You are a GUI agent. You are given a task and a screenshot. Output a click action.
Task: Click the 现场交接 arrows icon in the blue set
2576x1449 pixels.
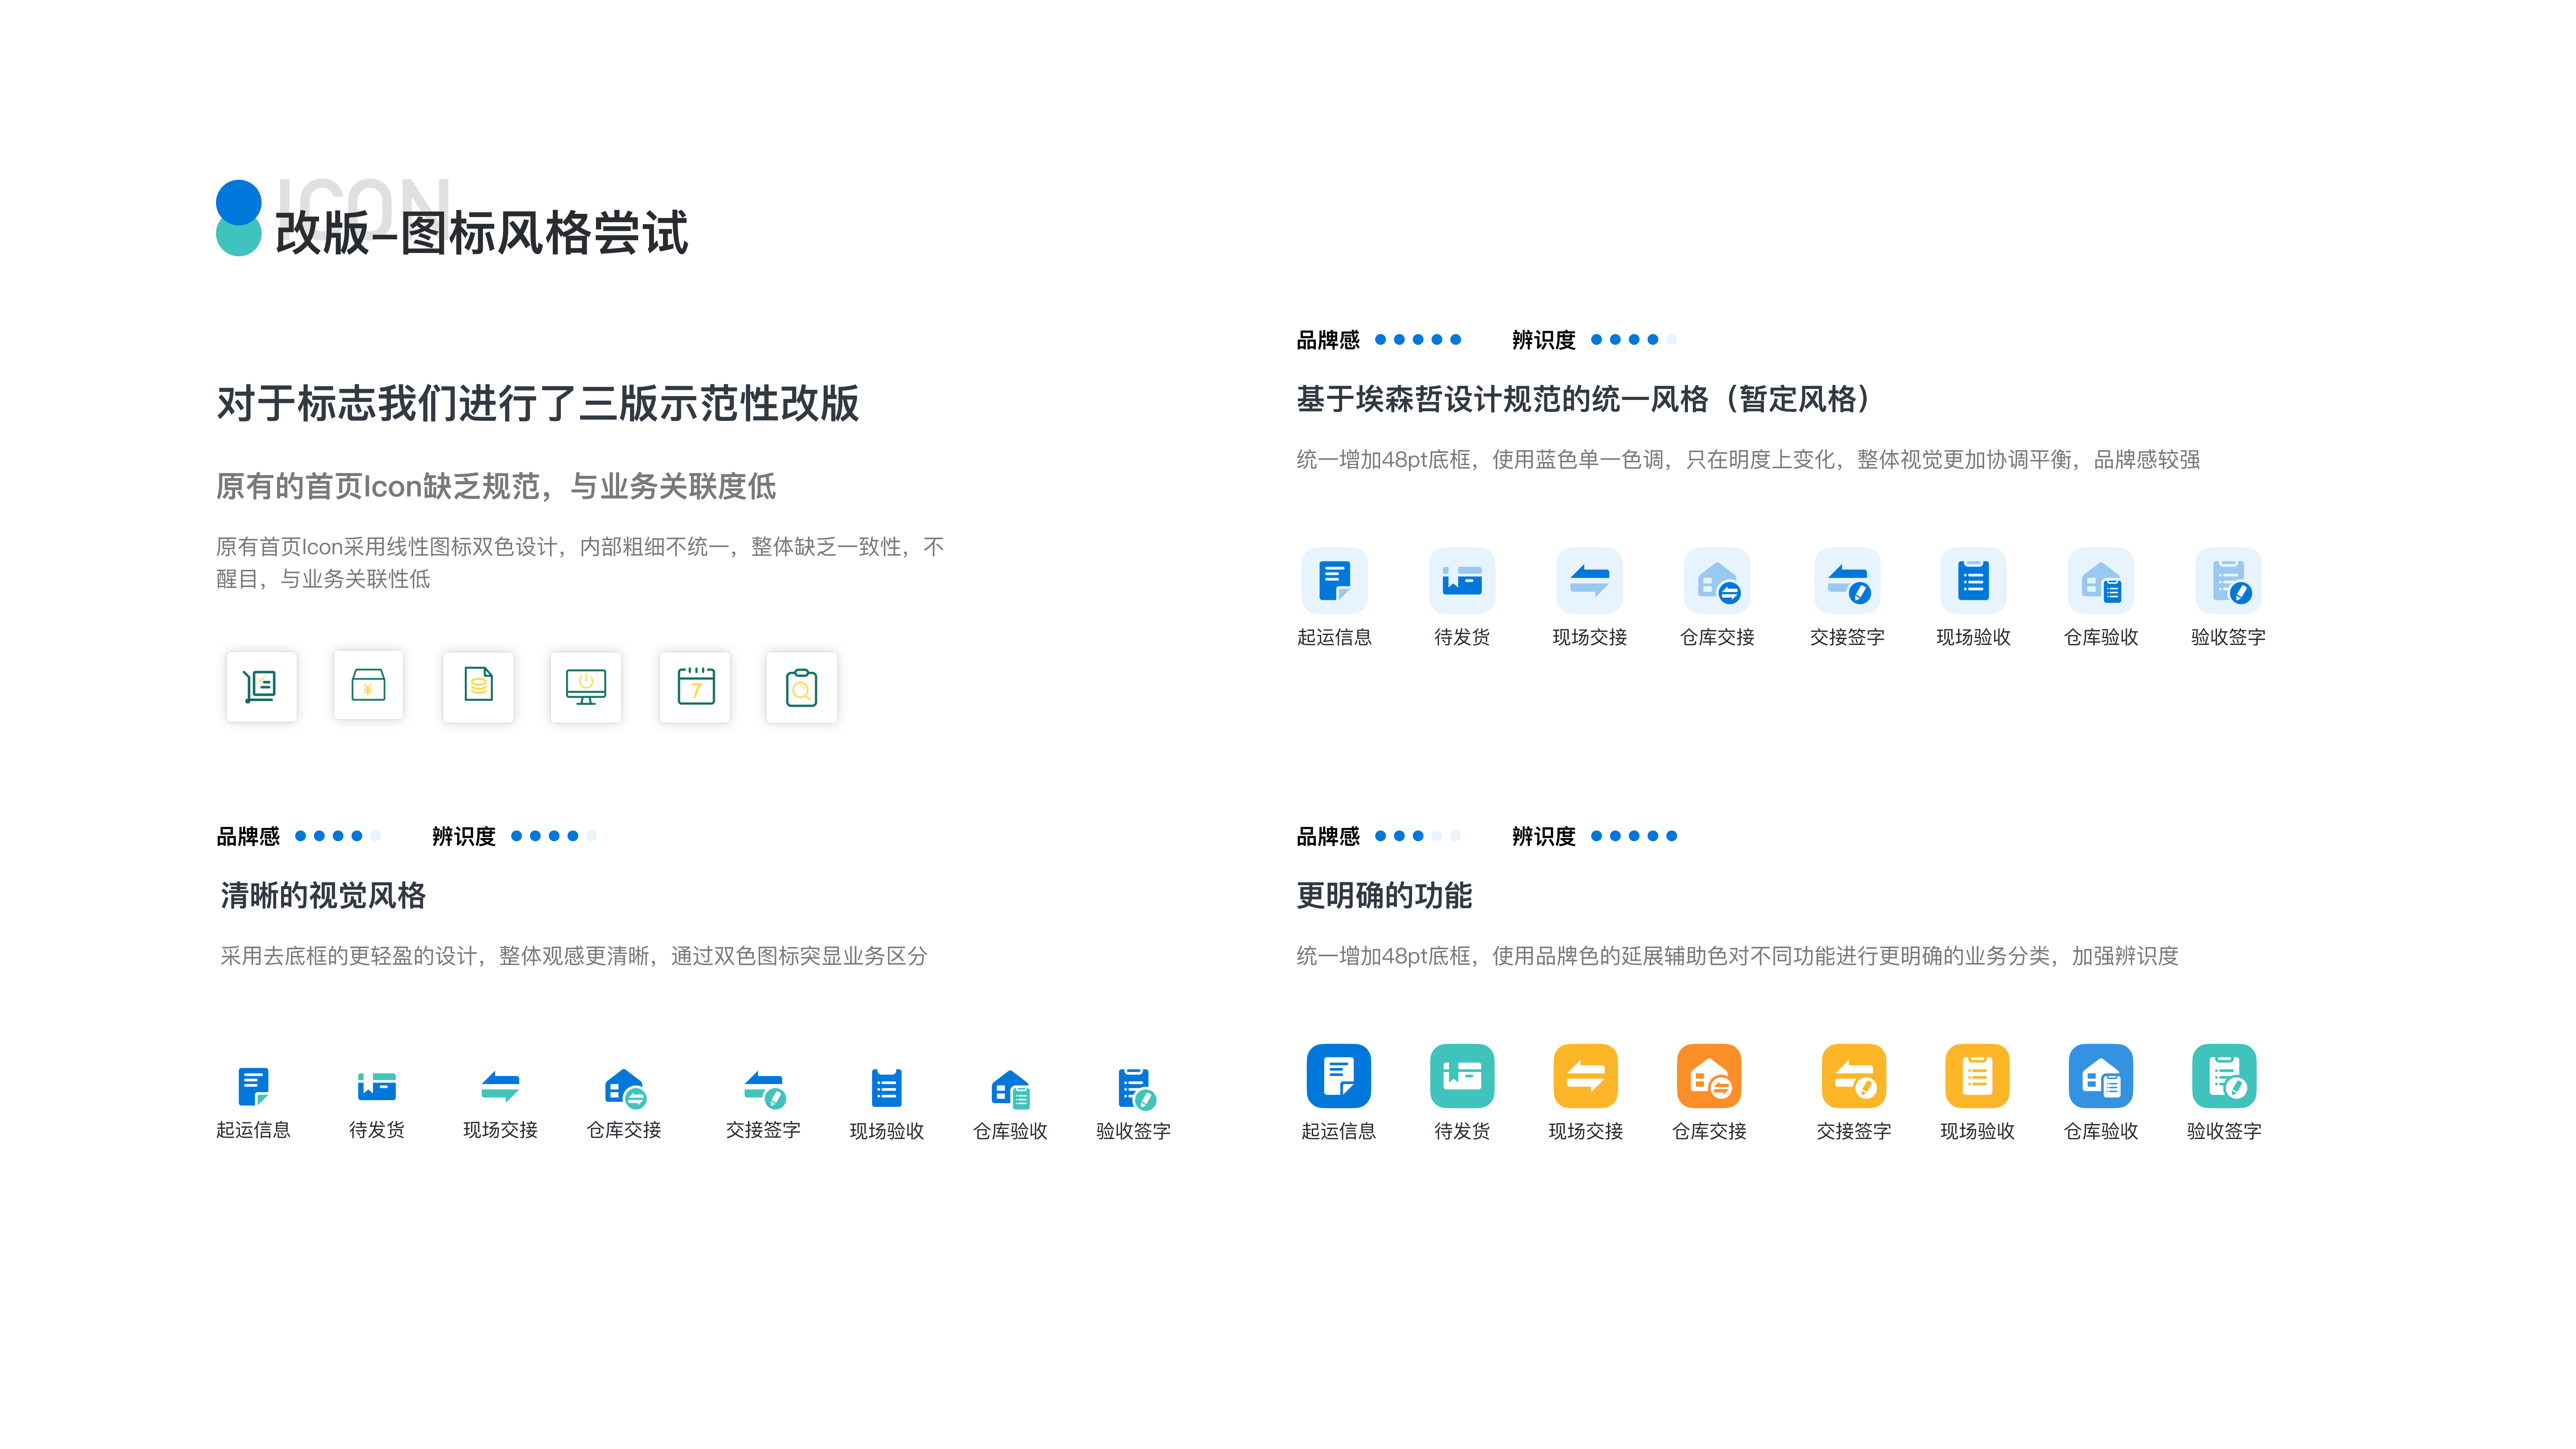(1589, 580)
